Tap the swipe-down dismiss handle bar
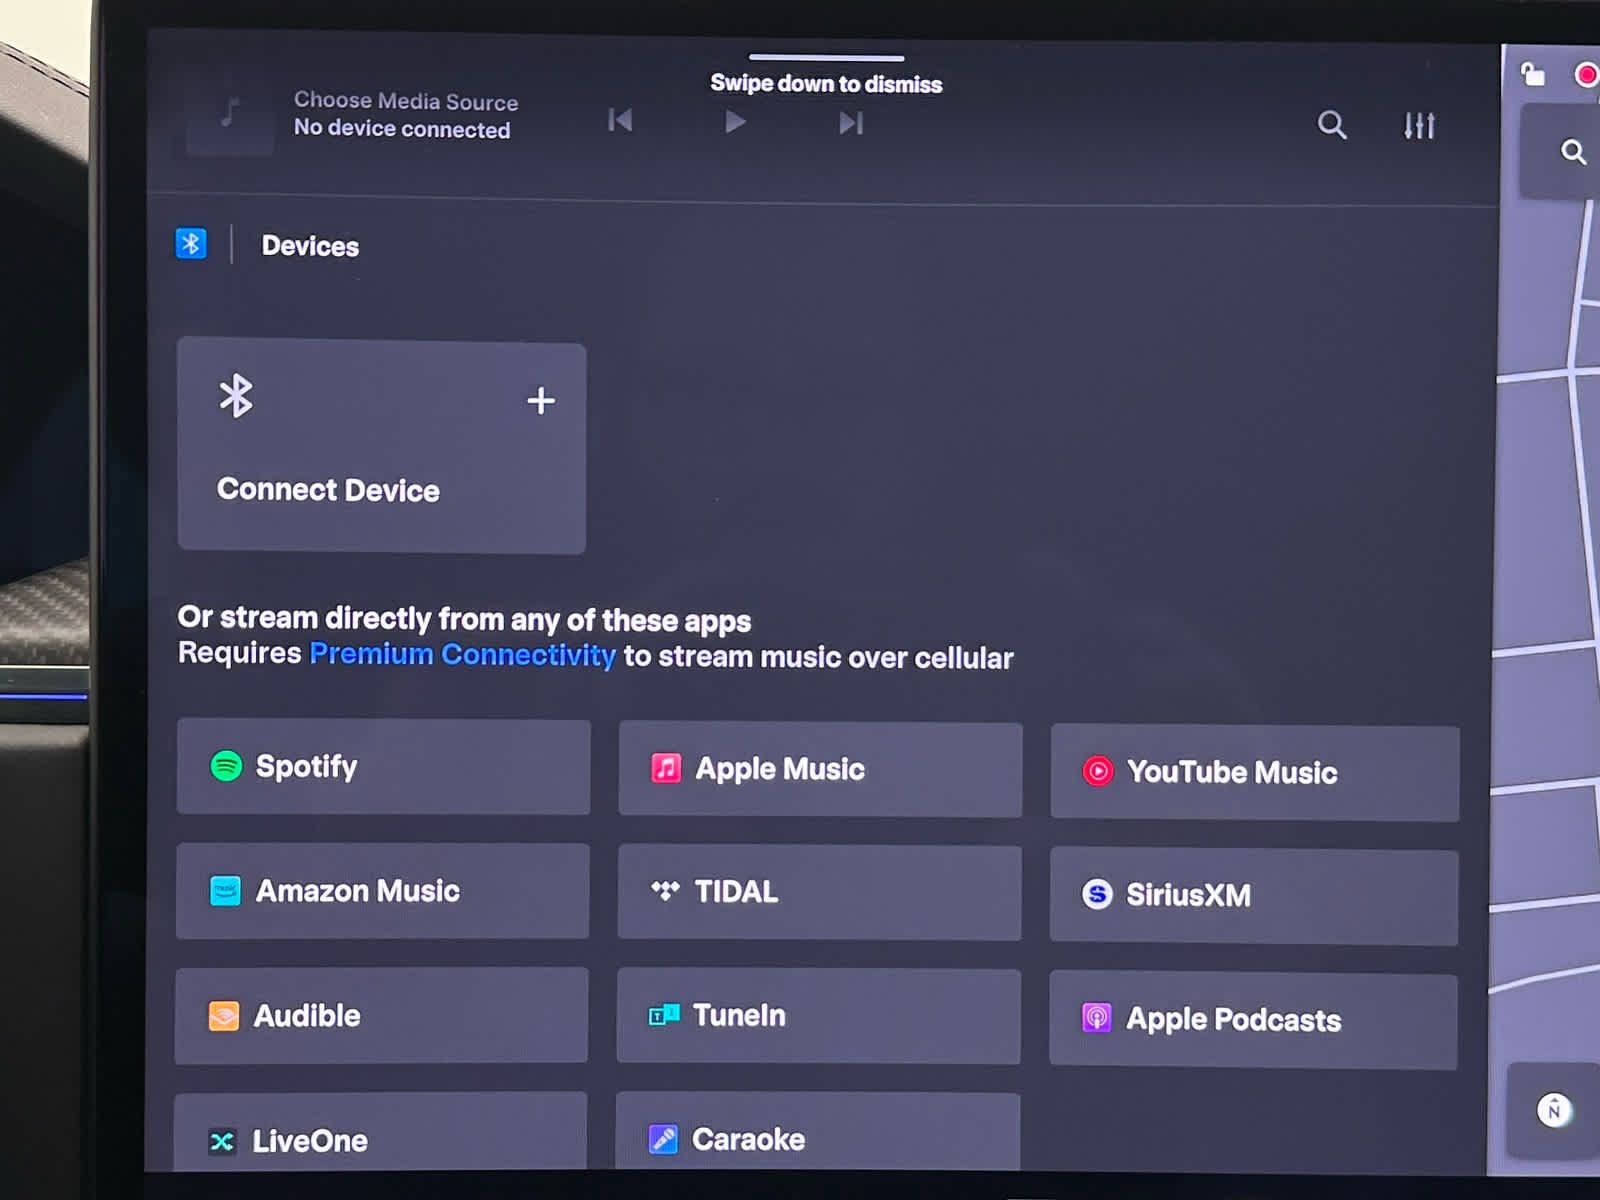The width and height of the screenshot is (1600, 1200). (x=826, y=58)
